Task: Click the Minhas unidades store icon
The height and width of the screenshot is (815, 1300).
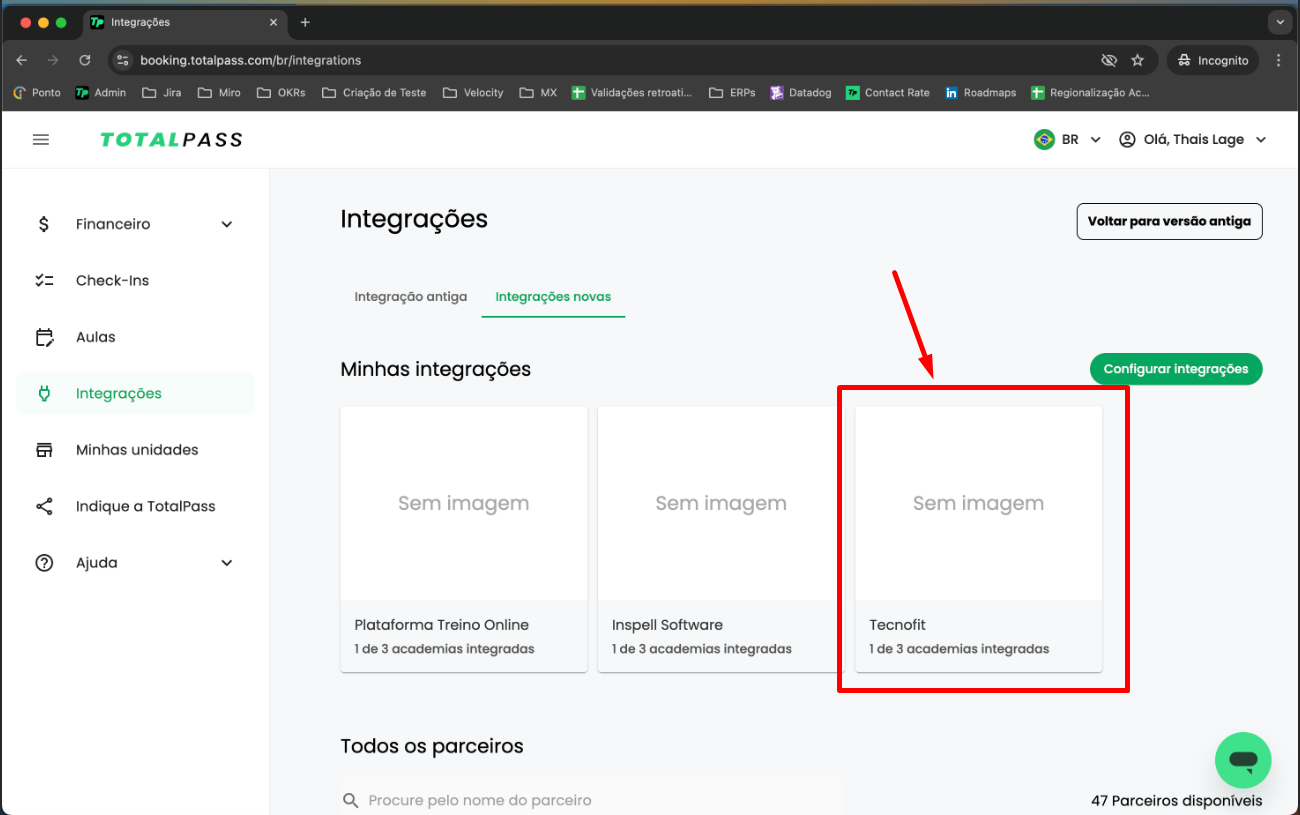Action: click(44, 450)
